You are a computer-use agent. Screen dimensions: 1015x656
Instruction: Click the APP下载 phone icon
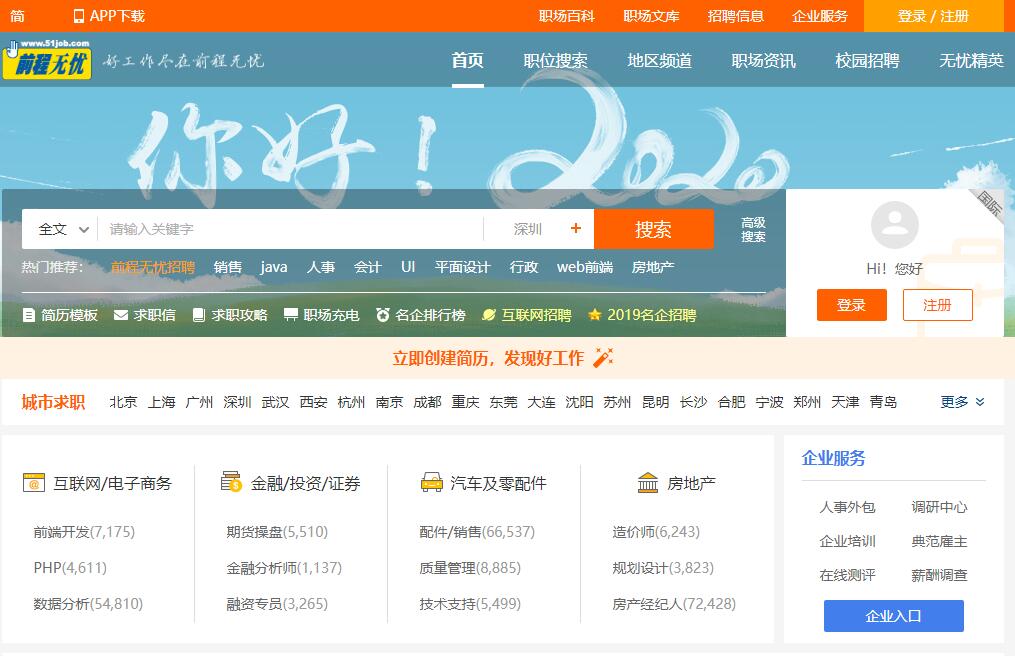click(79, 16)
